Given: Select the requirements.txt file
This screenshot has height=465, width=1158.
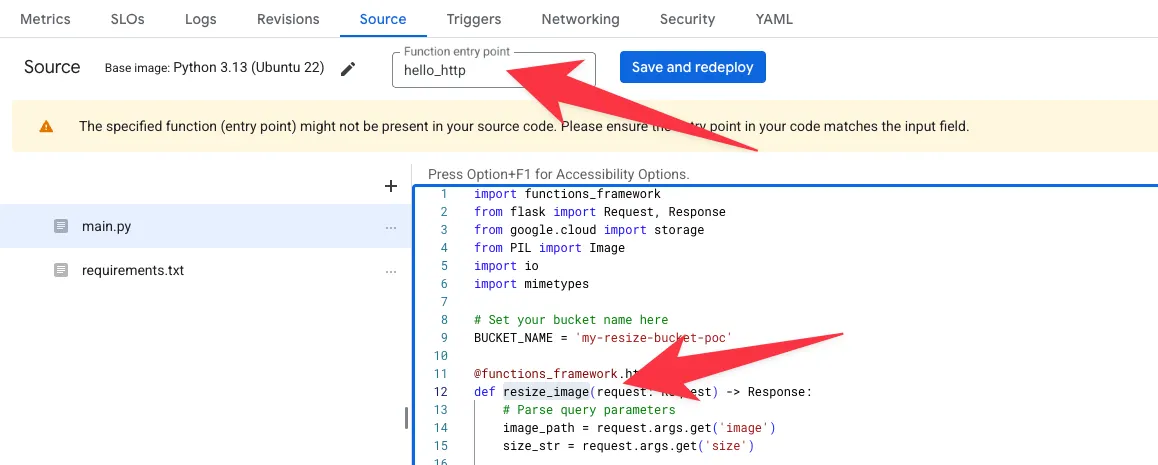Looking at the screenshot, I should click(x=133, y=270).
